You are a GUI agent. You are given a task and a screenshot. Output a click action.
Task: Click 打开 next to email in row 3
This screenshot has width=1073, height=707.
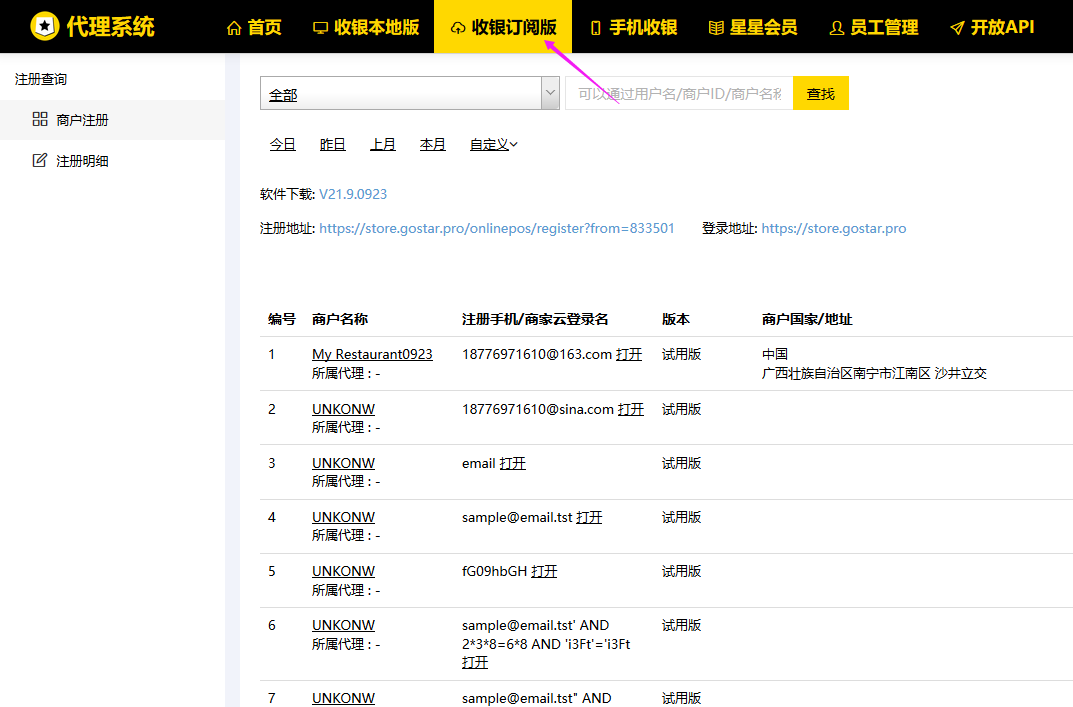pyautogui.click(x=513, y=463)
